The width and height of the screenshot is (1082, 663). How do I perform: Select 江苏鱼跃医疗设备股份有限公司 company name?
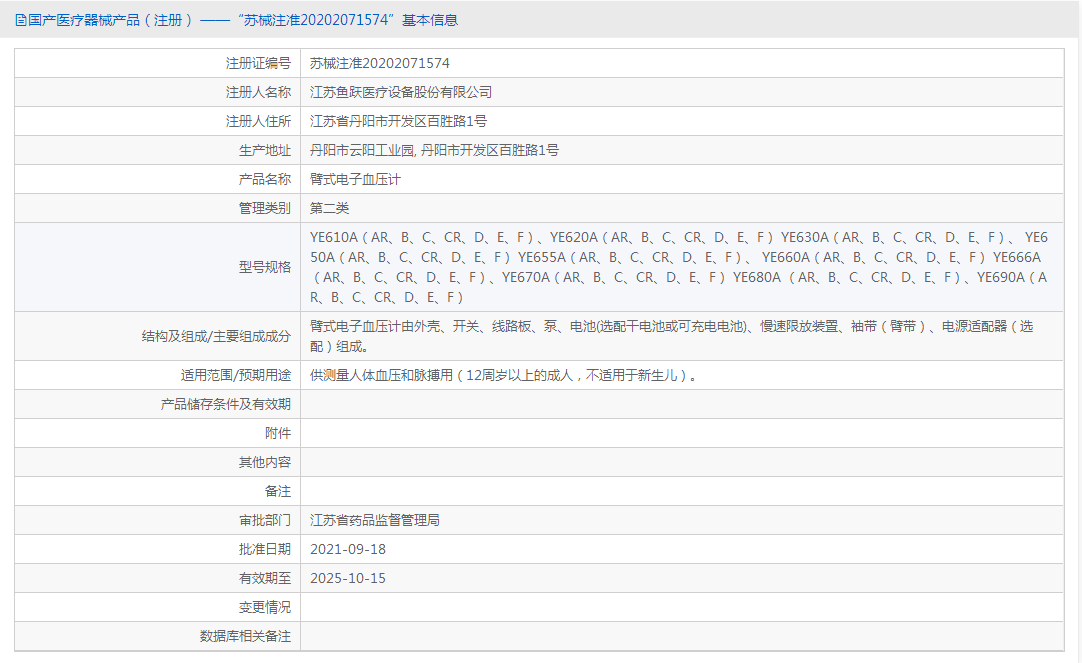(x=401, y=92)
